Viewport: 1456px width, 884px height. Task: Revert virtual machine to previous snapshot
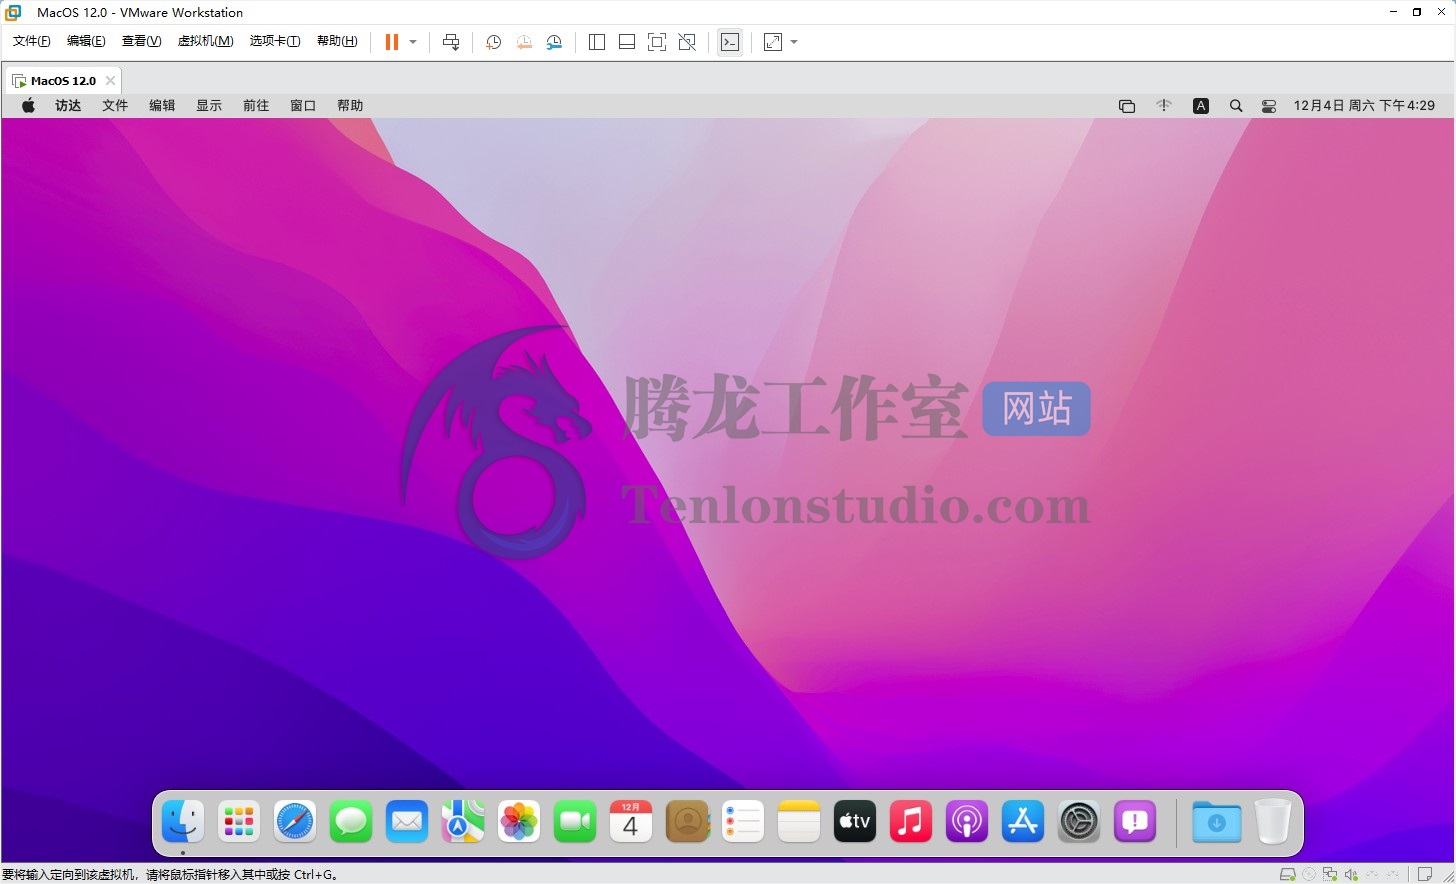click(x=524, y=42)
